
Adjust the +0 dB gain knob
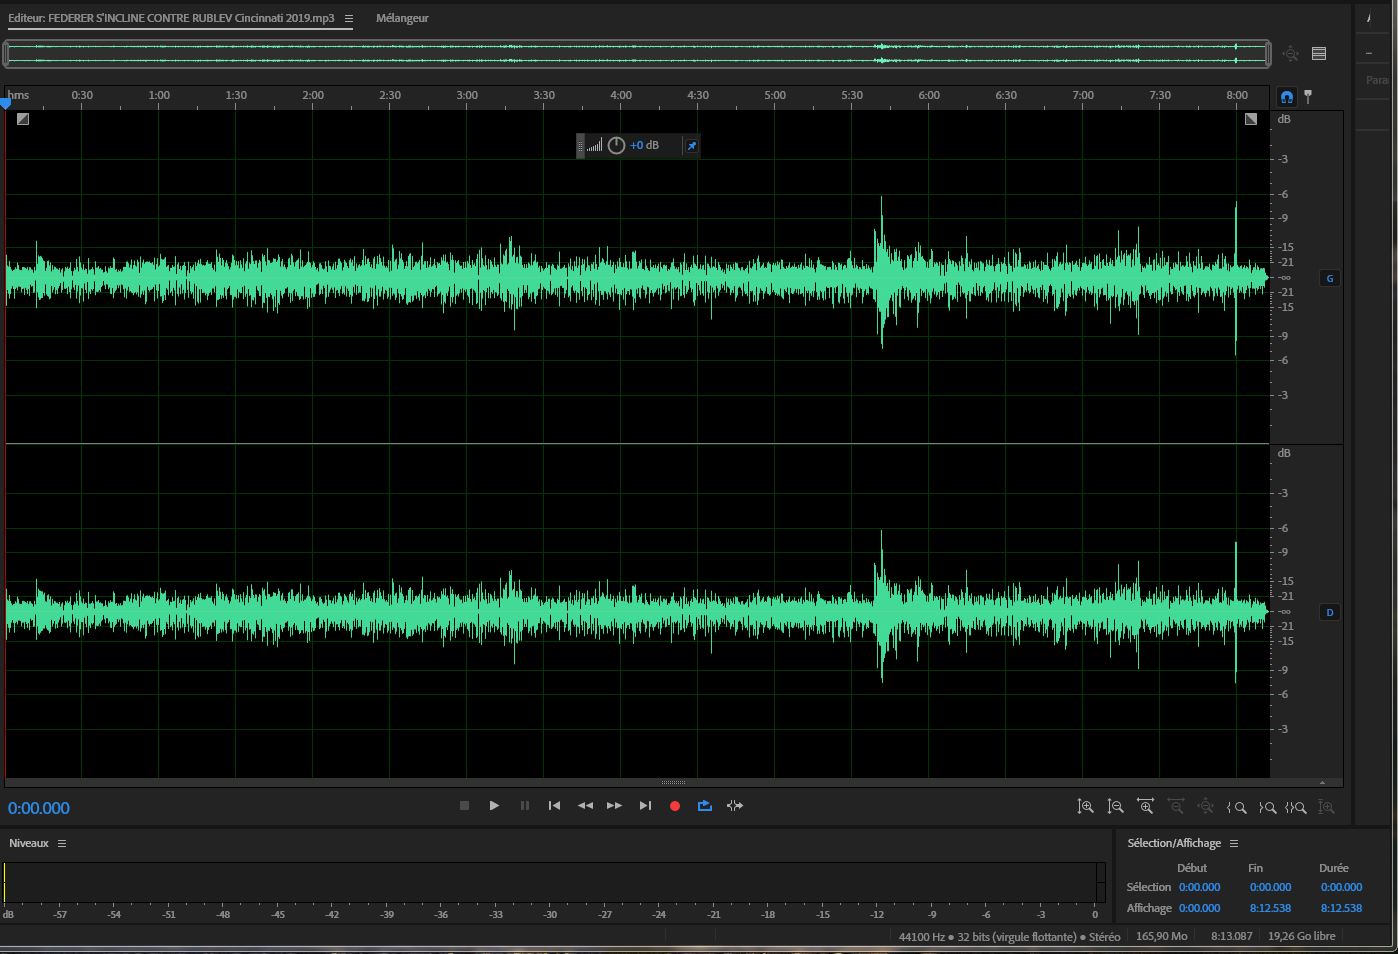(616, 146)
